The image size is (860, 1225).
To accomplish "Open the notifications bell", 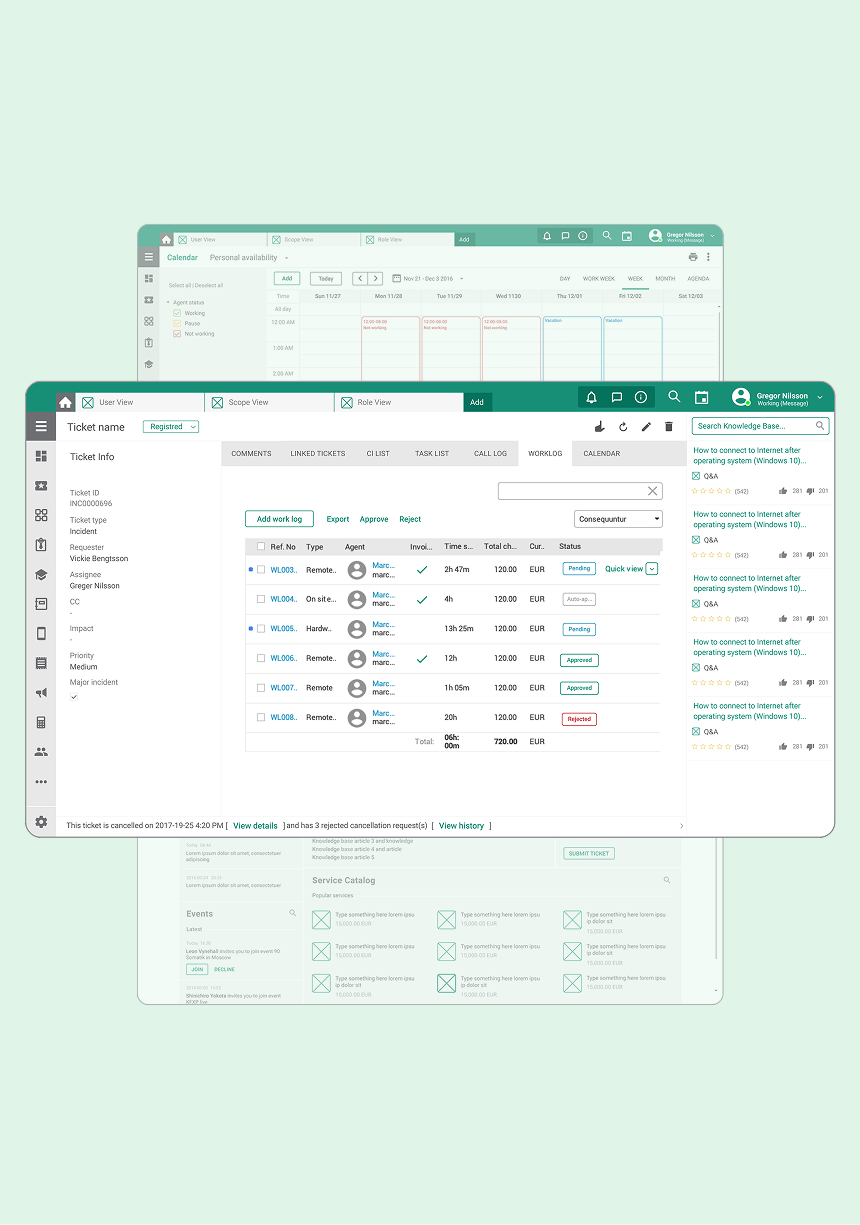I will point(591,397).
